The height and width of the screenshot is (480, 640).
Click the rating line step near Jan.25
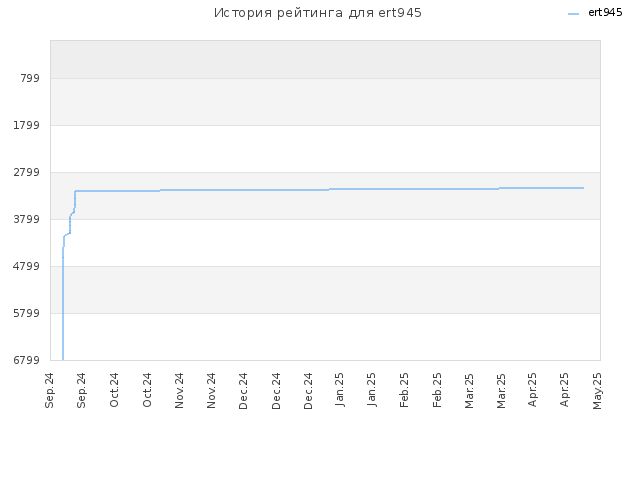coord(329,189)
